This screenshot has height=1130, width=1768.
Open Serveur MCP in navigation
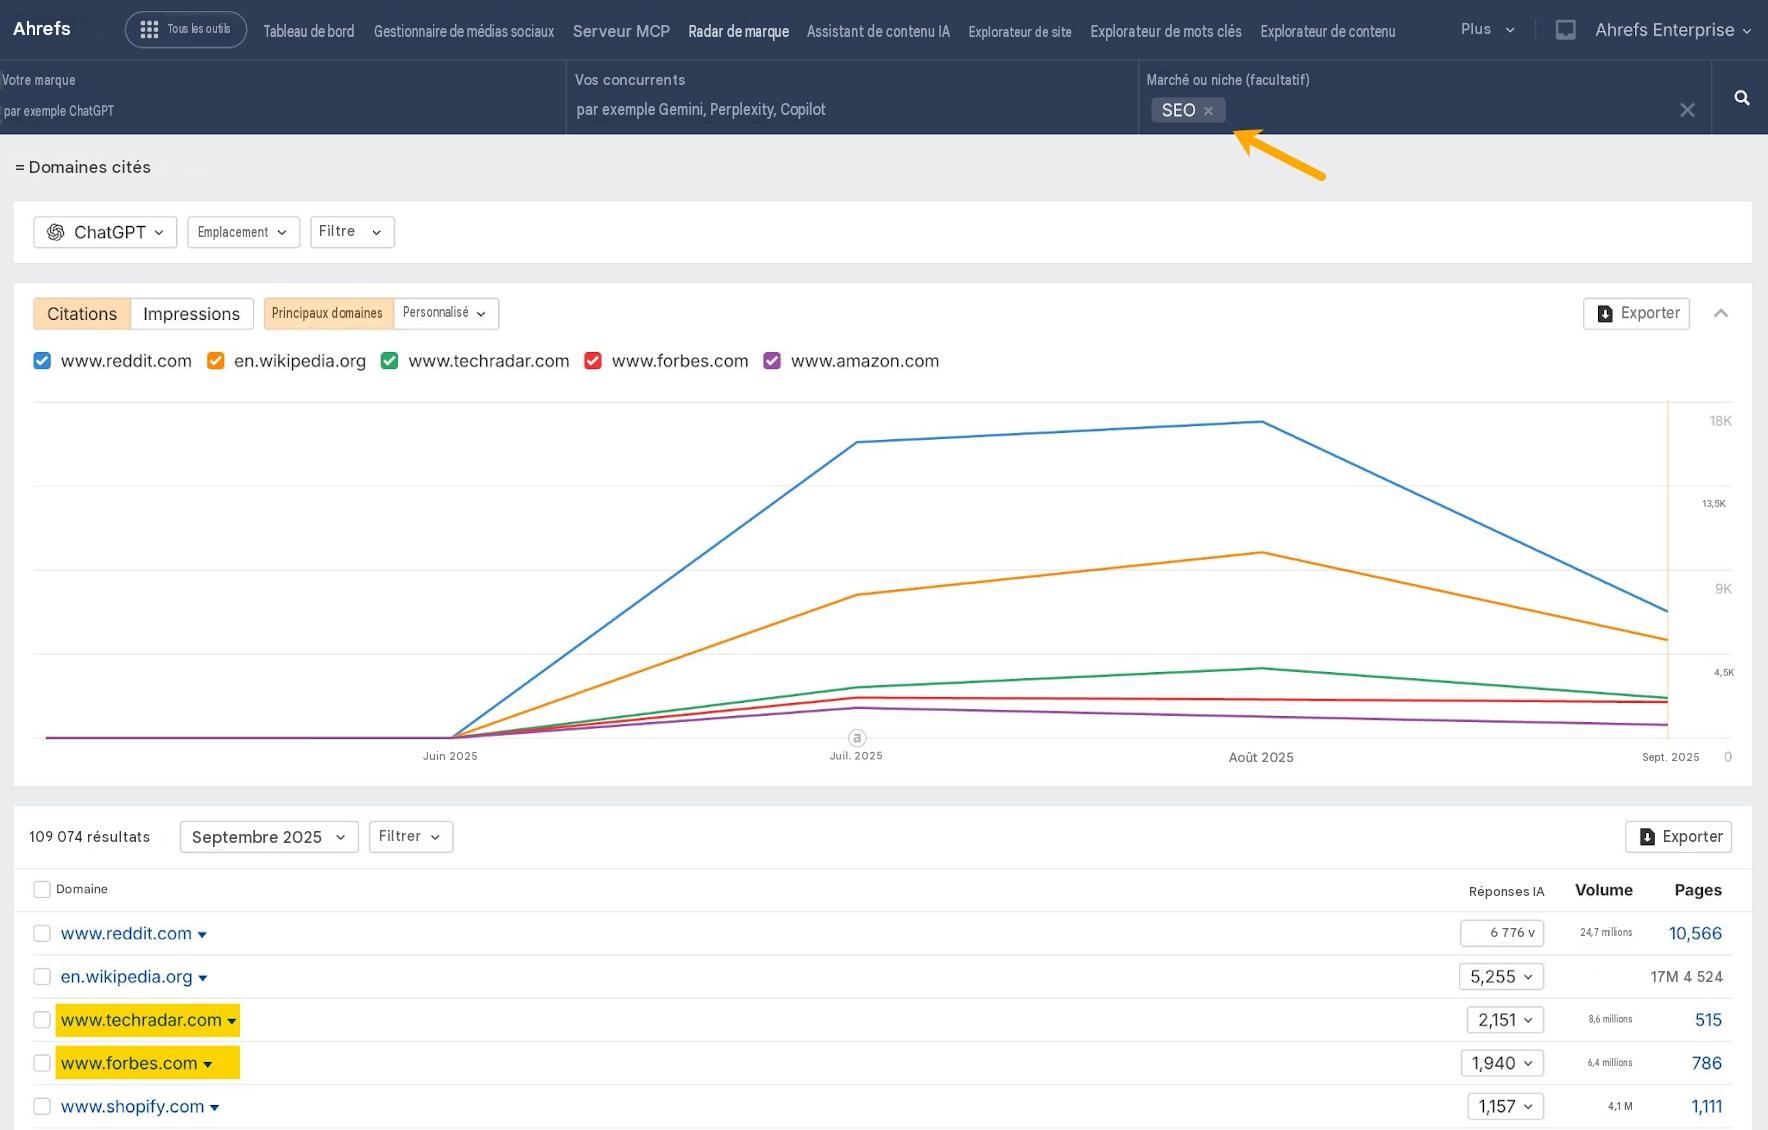tap(621, 31)
